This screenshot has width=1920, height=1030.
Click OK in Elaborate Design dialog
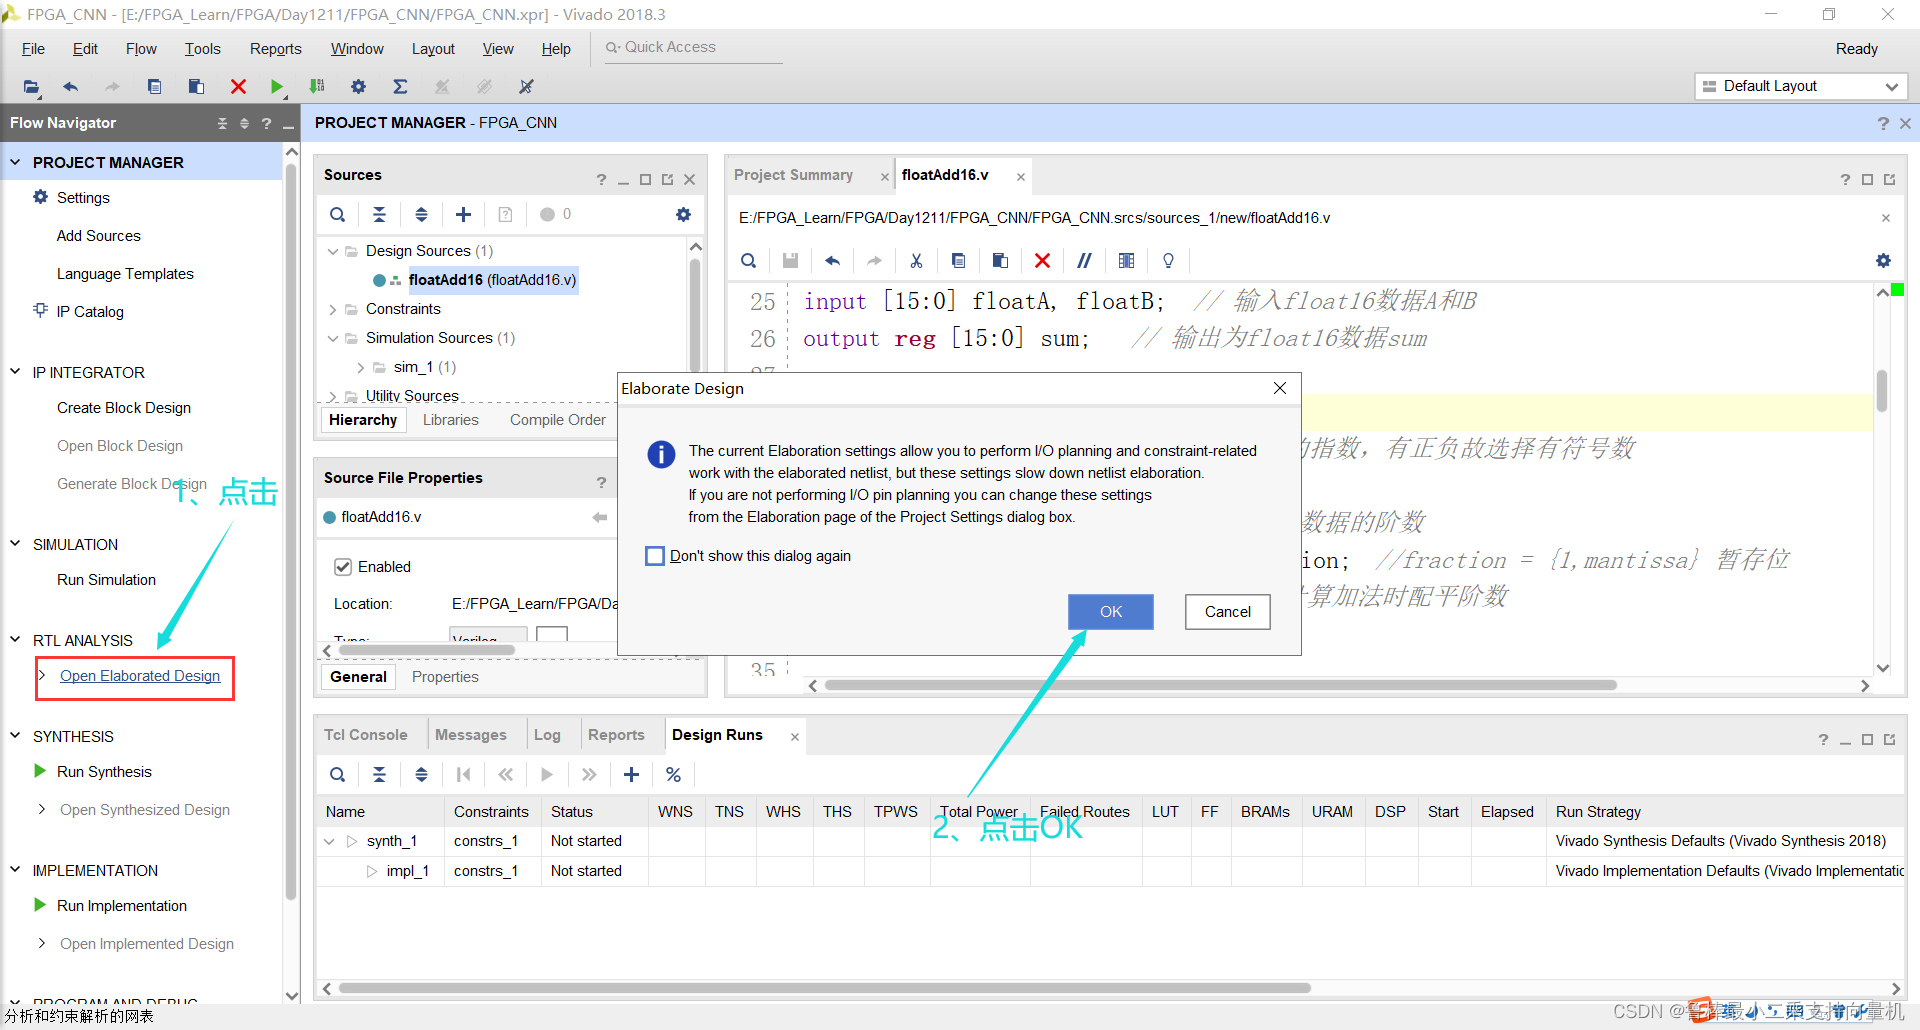coord(1111,612)
